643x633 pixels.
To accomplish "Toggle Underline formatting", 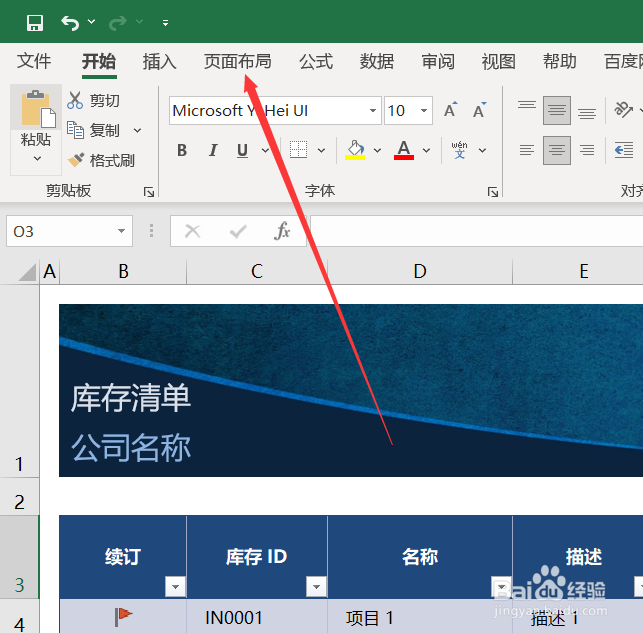I will click(x=242, y=150).
